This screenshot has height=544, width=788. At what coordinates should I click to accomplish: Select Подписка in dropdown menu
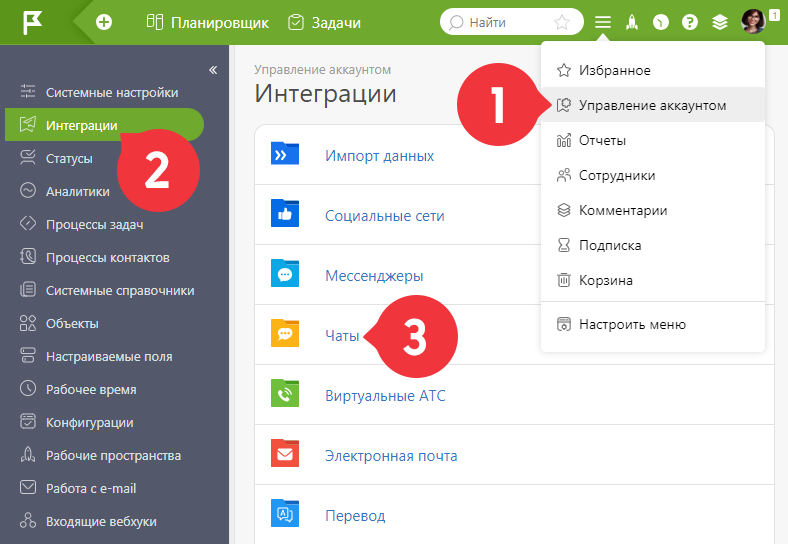click(x=653, y=245)
